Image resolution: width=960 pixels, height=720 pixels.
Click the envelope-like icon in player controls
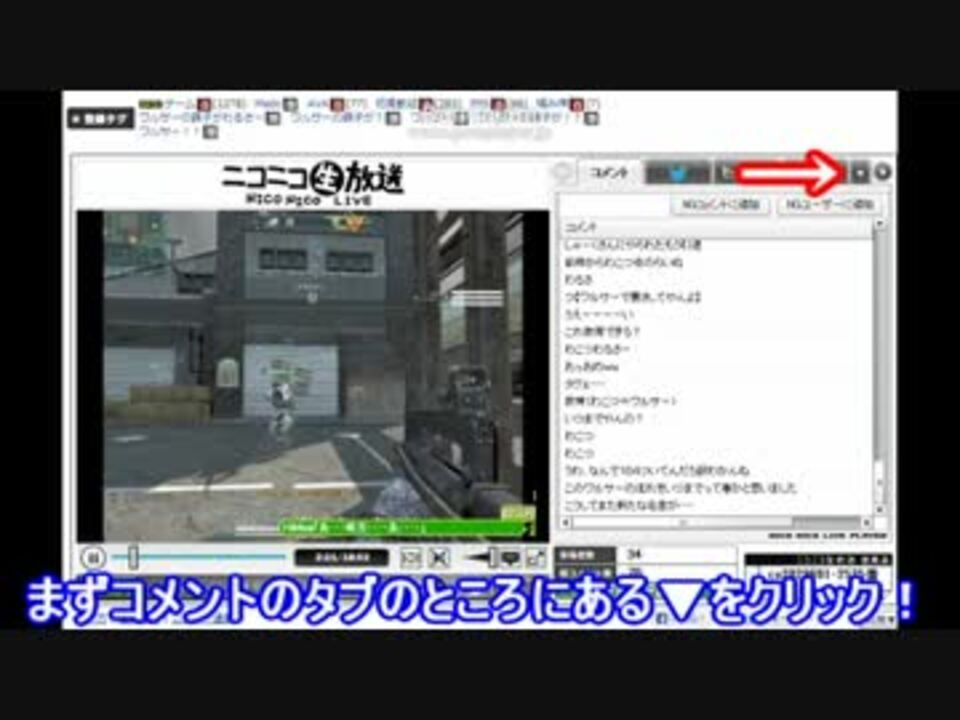coord(411,557)
